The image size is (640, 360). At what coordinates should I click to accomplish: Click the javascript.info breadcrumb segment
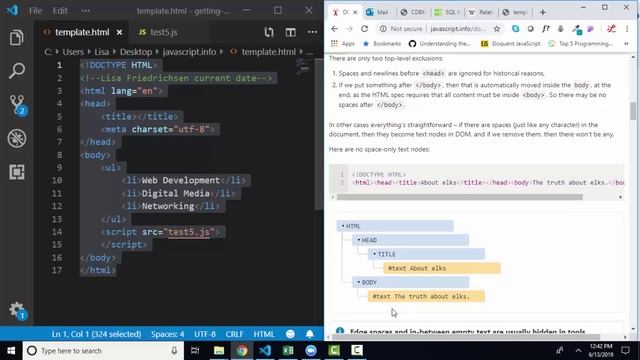click(x=189, y=52)
